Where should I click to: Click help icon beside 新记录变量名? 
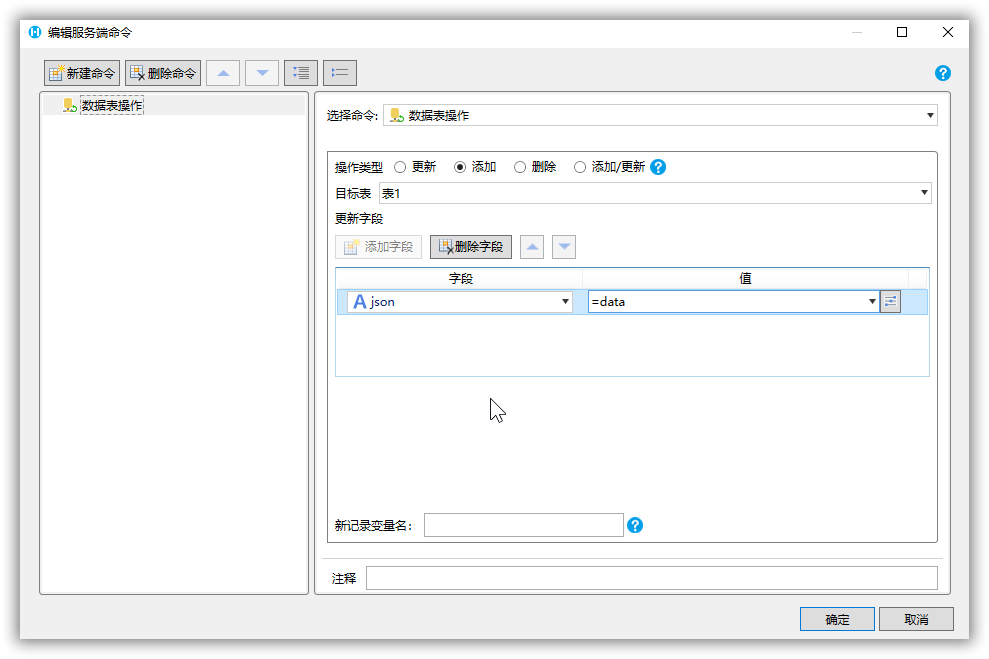[635, 525]
